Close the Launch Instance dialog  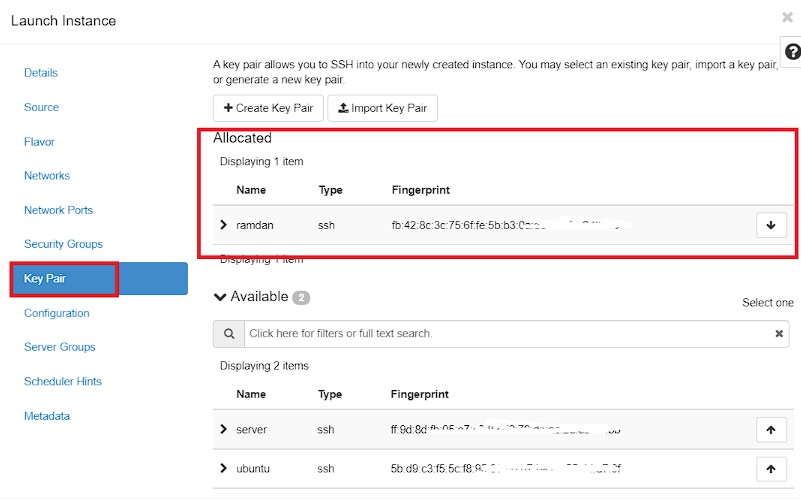(787, 17)
